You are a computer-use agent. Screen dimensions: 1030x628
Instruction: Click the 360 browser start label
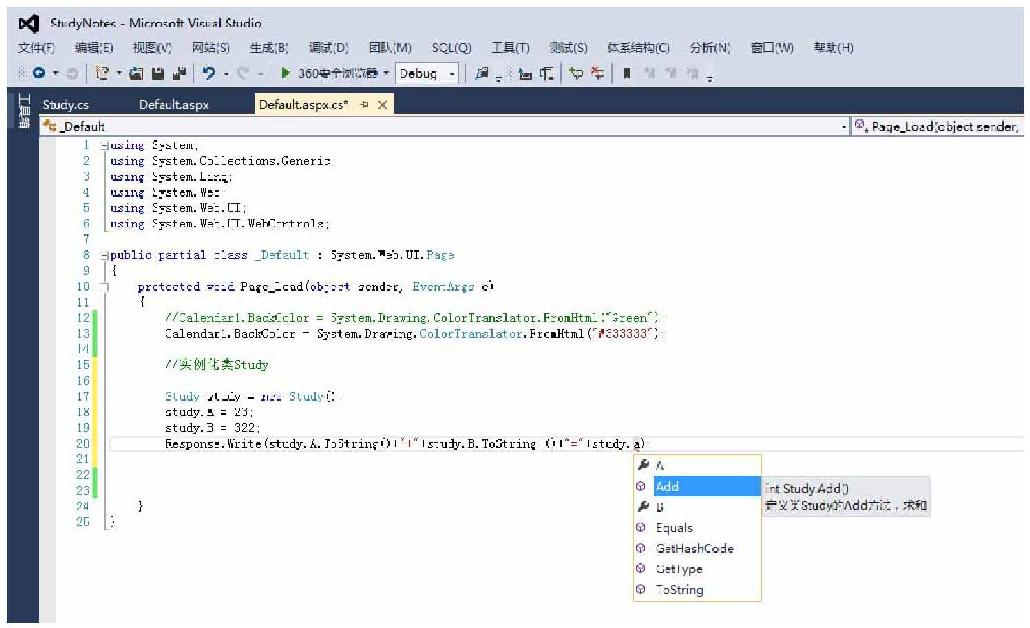[337, 73]
